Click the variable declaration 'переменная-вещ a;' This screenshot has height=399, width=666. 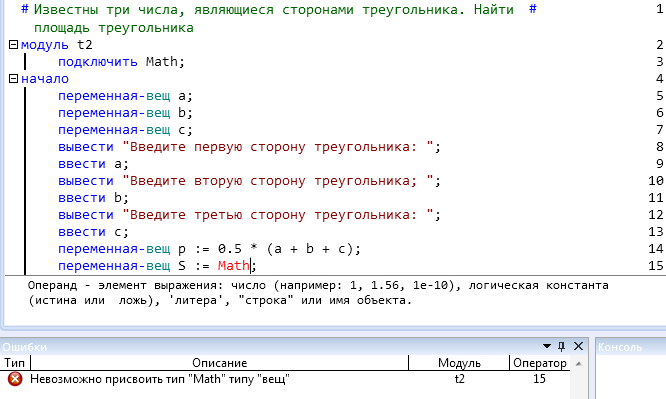(x=125, y=96)
